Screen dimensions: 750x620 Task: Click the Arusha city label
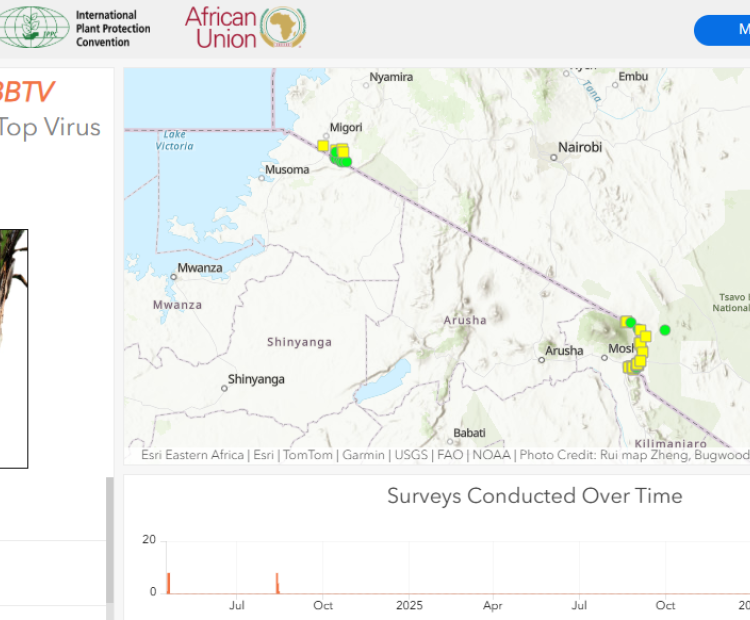[564, 351]
